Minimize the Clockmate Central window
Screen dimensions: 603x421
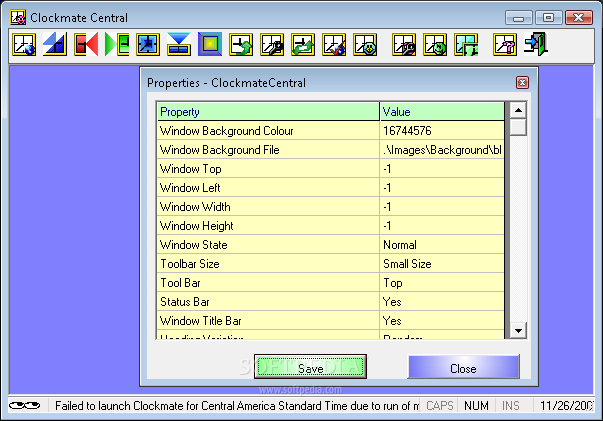click(x=518, y=18)
